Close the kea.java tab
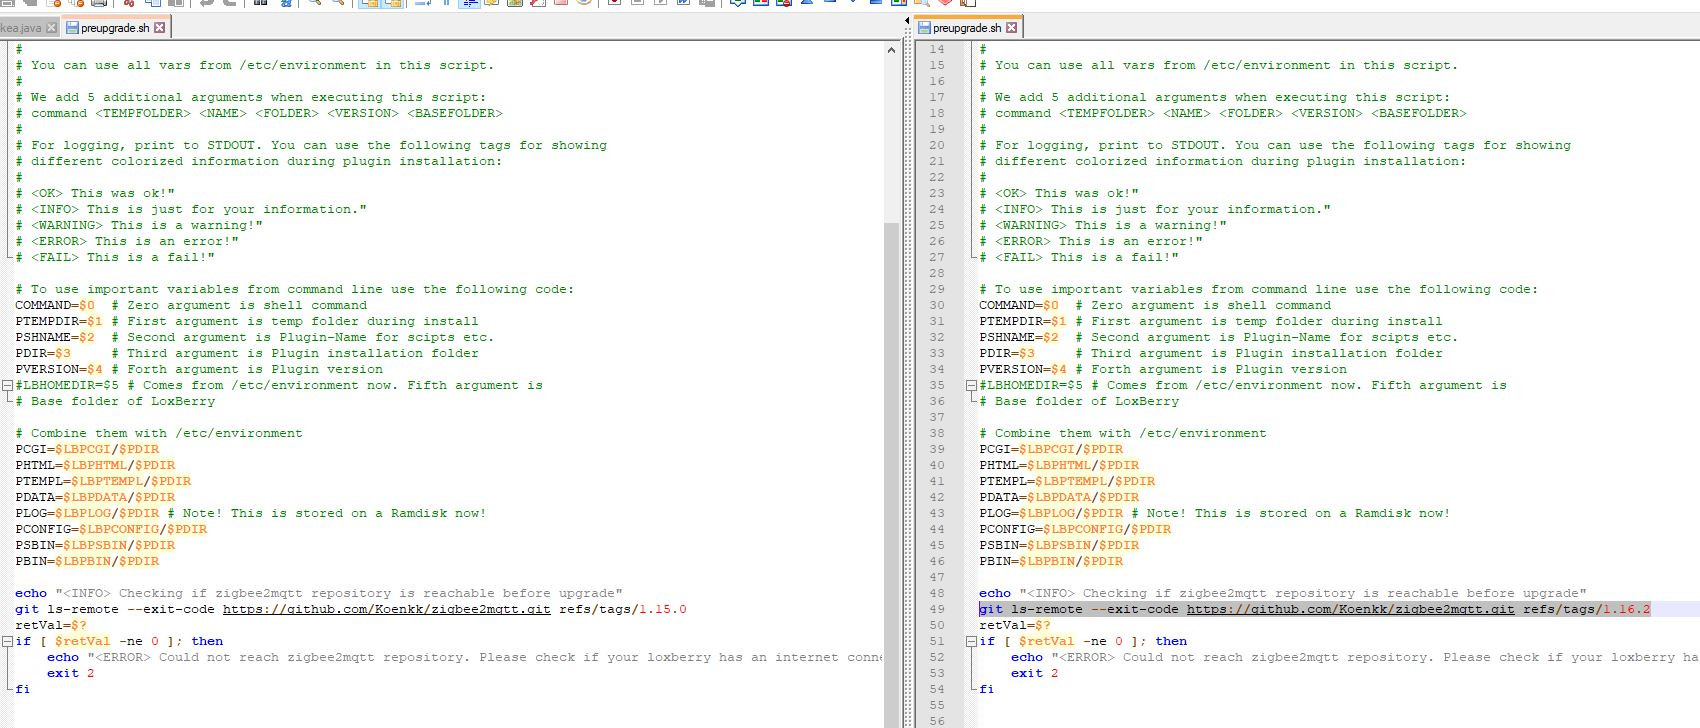The width and height of the screenshot is (1700, 728). click(52, 28)
